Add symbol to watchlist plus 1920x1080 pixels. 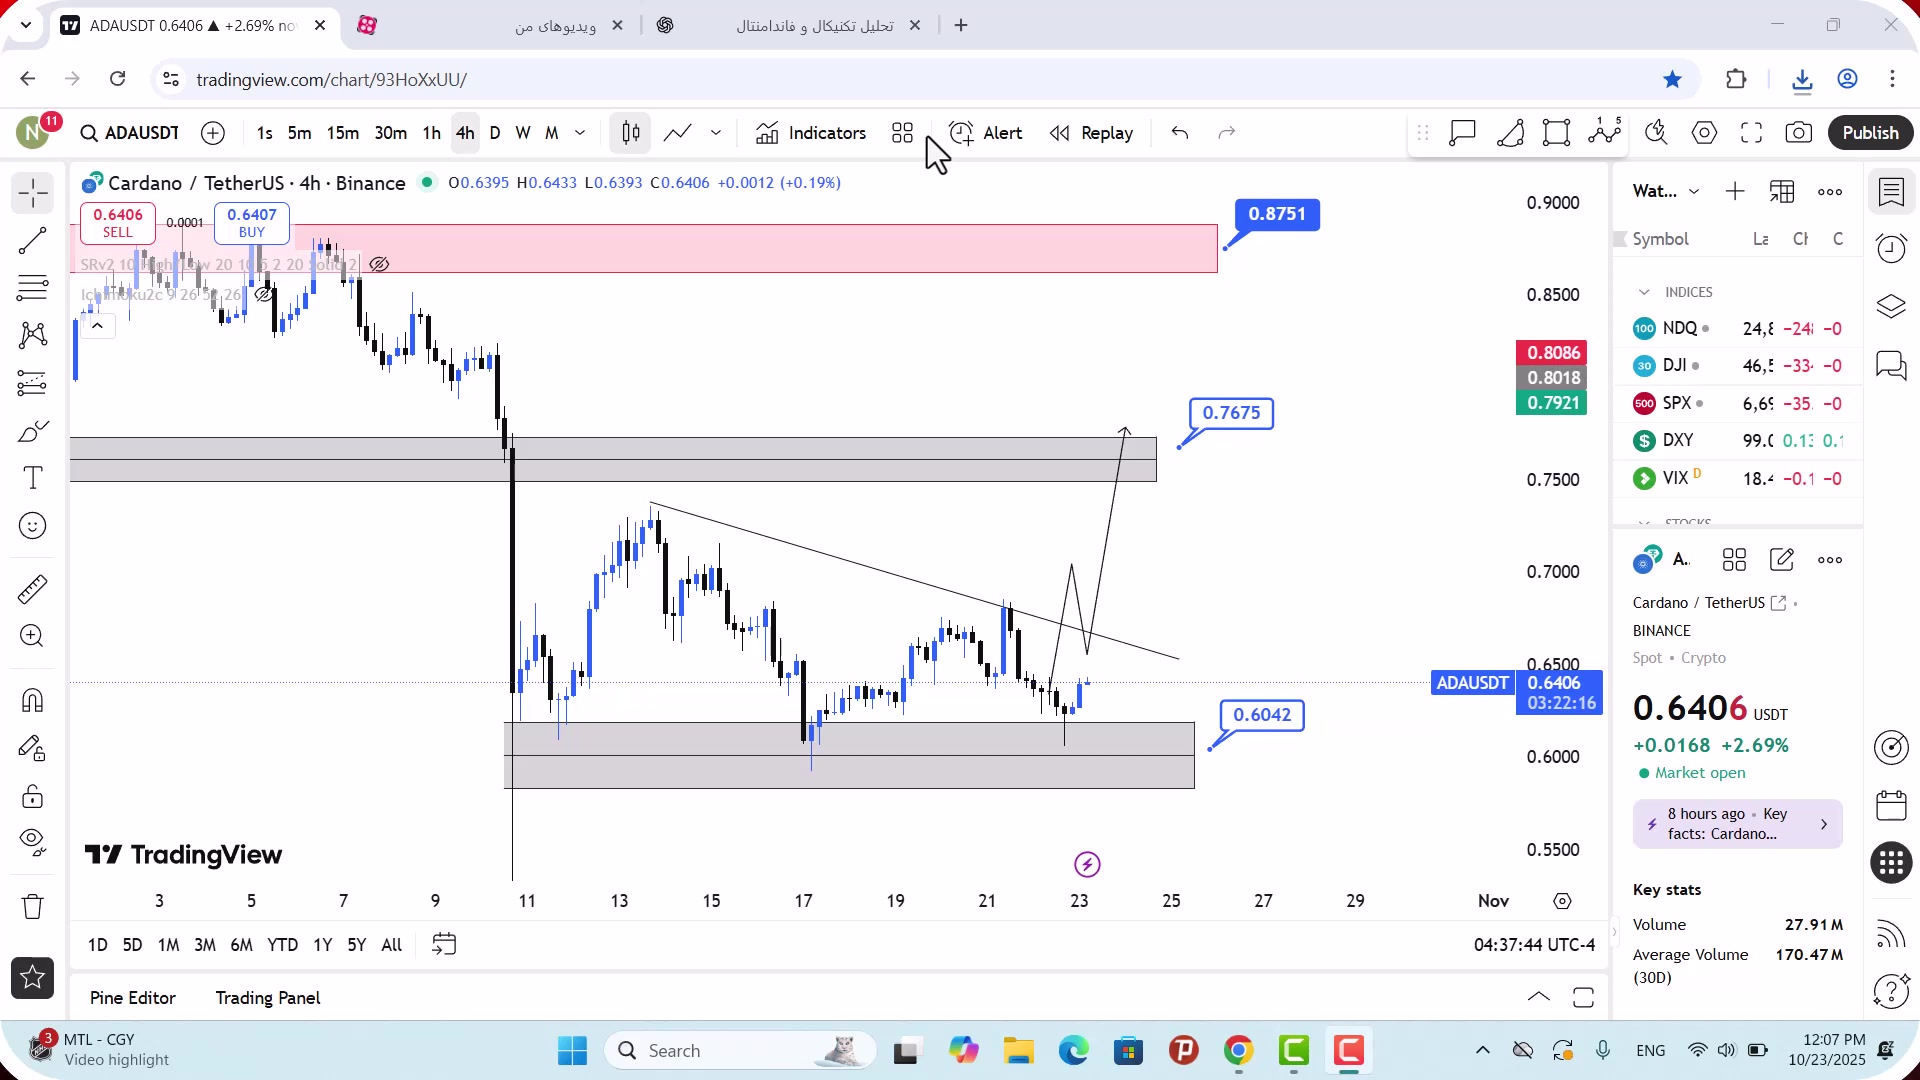point(1735,191)
